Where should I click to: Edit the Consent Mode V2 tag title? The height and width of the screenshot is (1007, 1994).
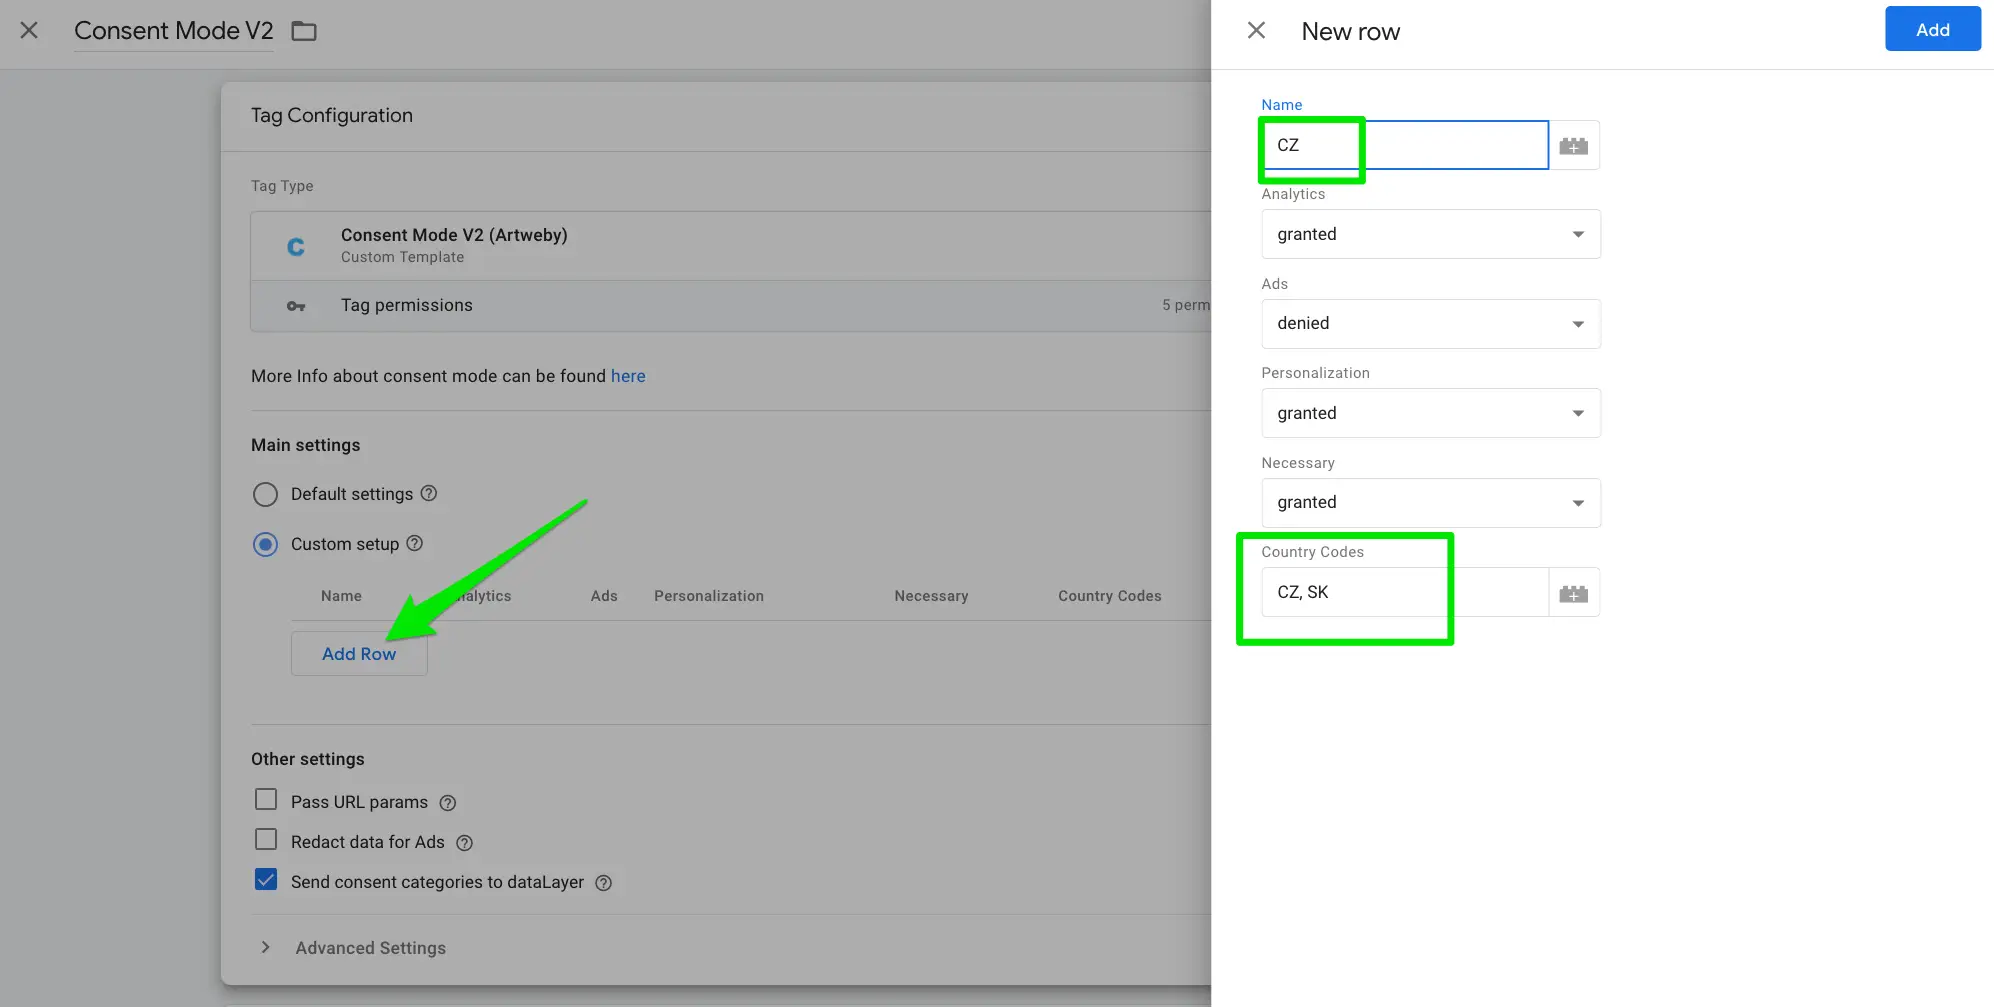[174, 31]
